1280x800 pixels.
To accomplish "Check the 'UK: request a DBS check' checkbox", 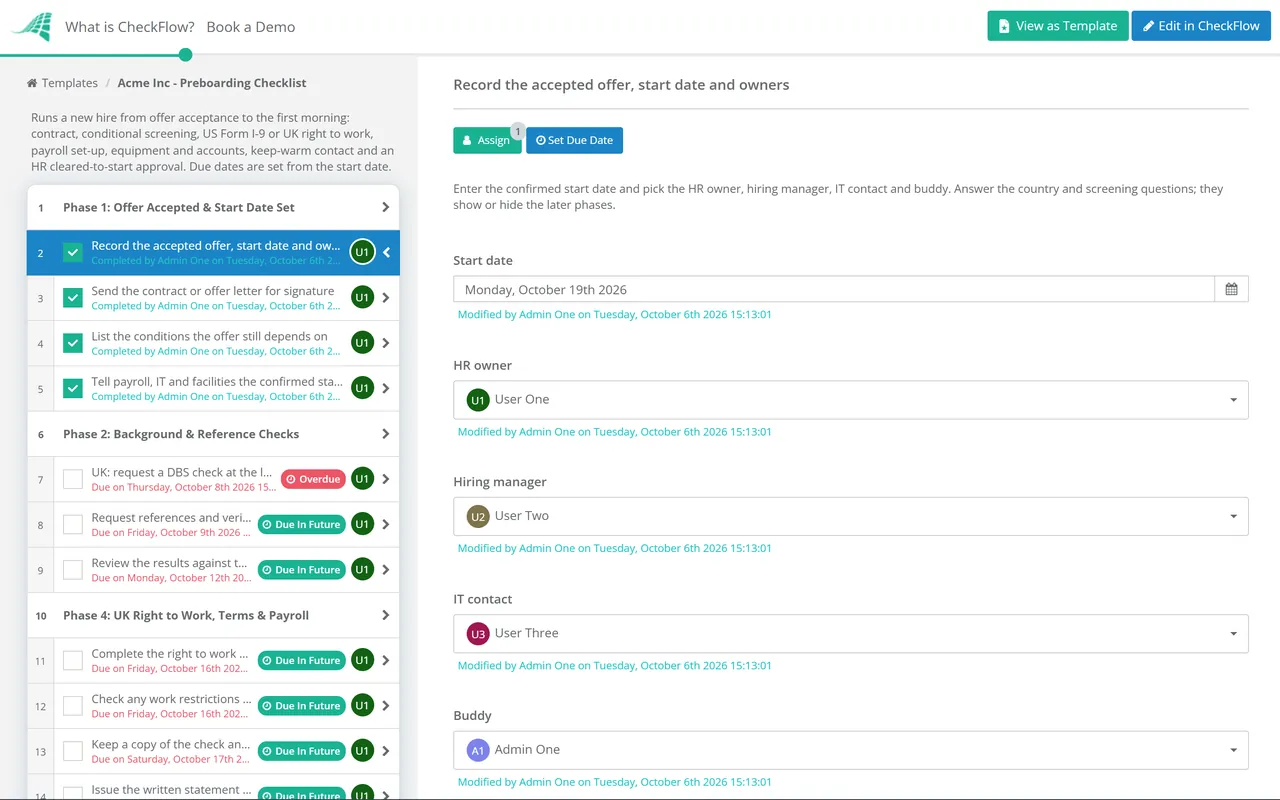I will [x=73, y=479].
